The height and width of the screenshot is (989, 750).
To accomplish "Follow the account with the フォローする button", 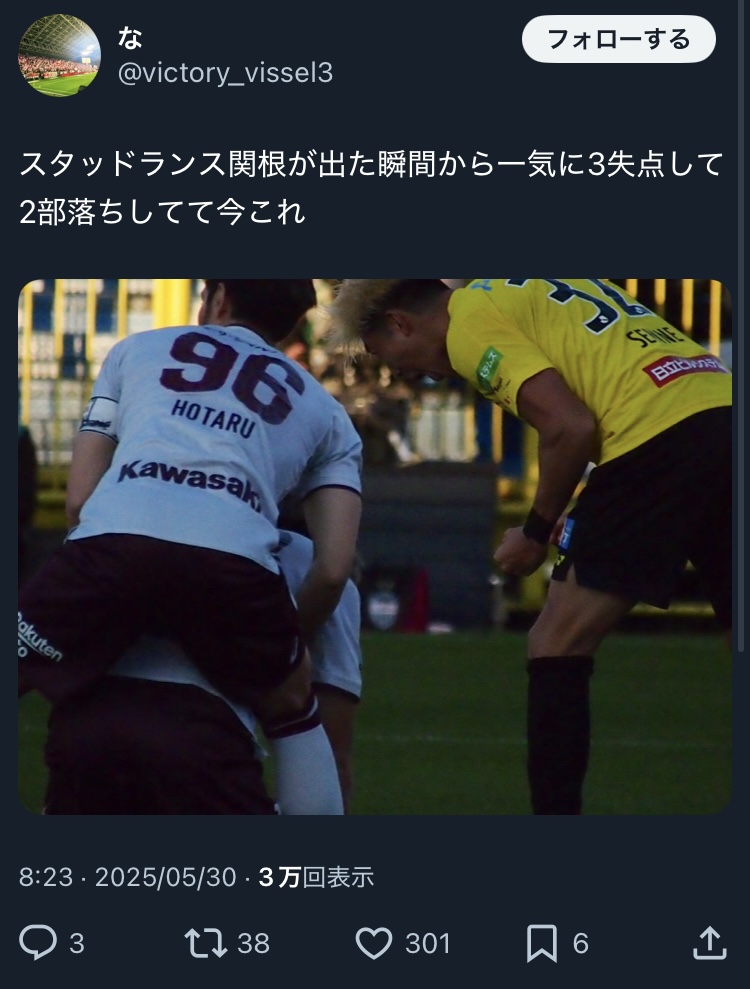I will [619, 39].
